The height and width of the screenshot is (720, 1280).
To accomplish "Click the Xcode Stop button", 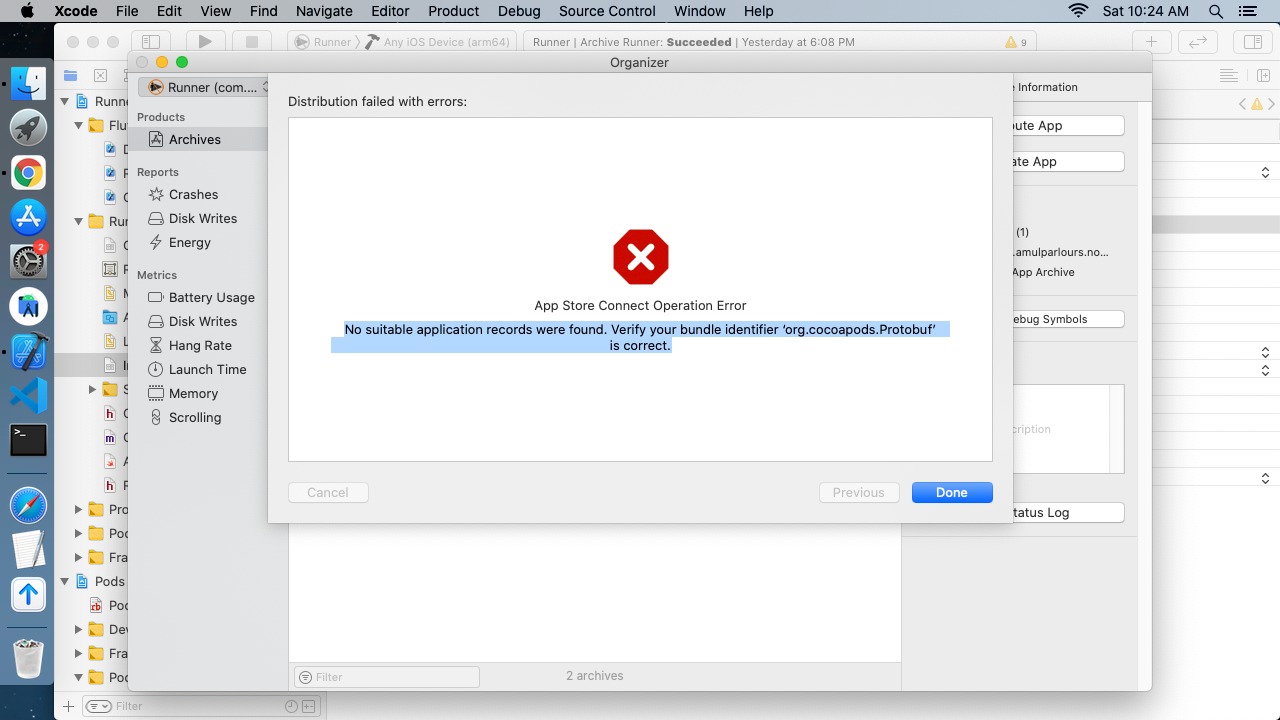I will point(252,42).
